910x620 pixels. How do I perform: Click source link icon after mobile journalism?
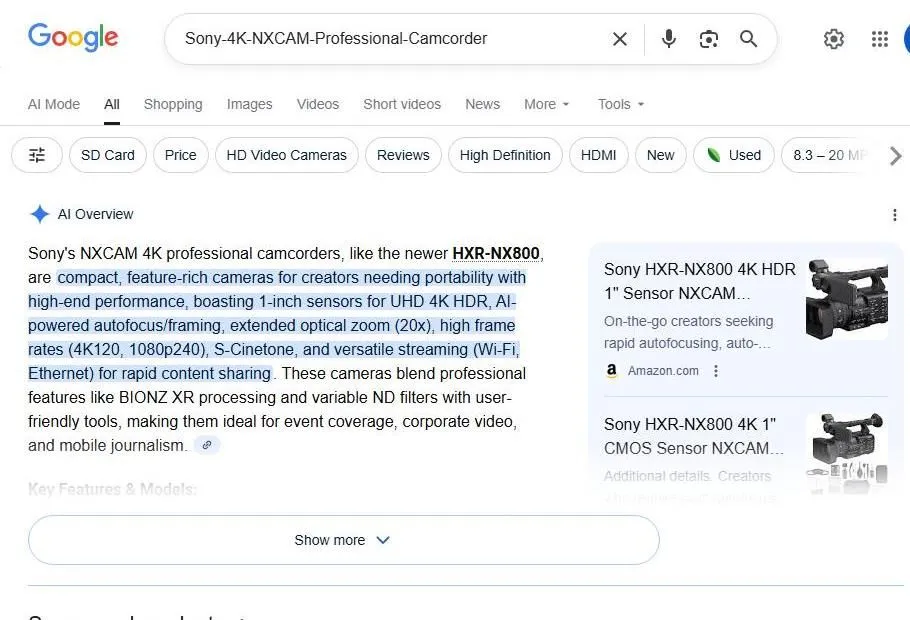point(207,445)
